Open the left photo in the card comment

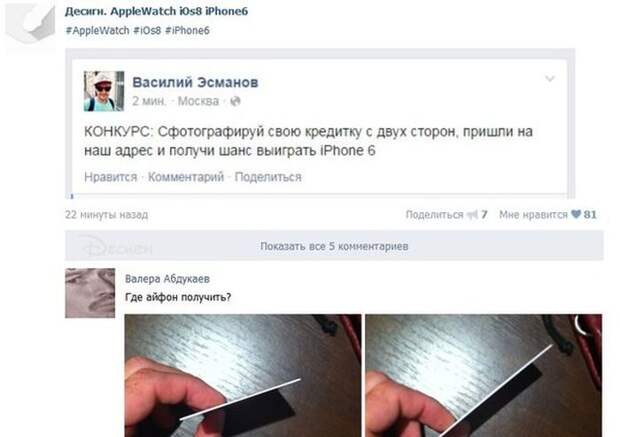coord(243,375)
